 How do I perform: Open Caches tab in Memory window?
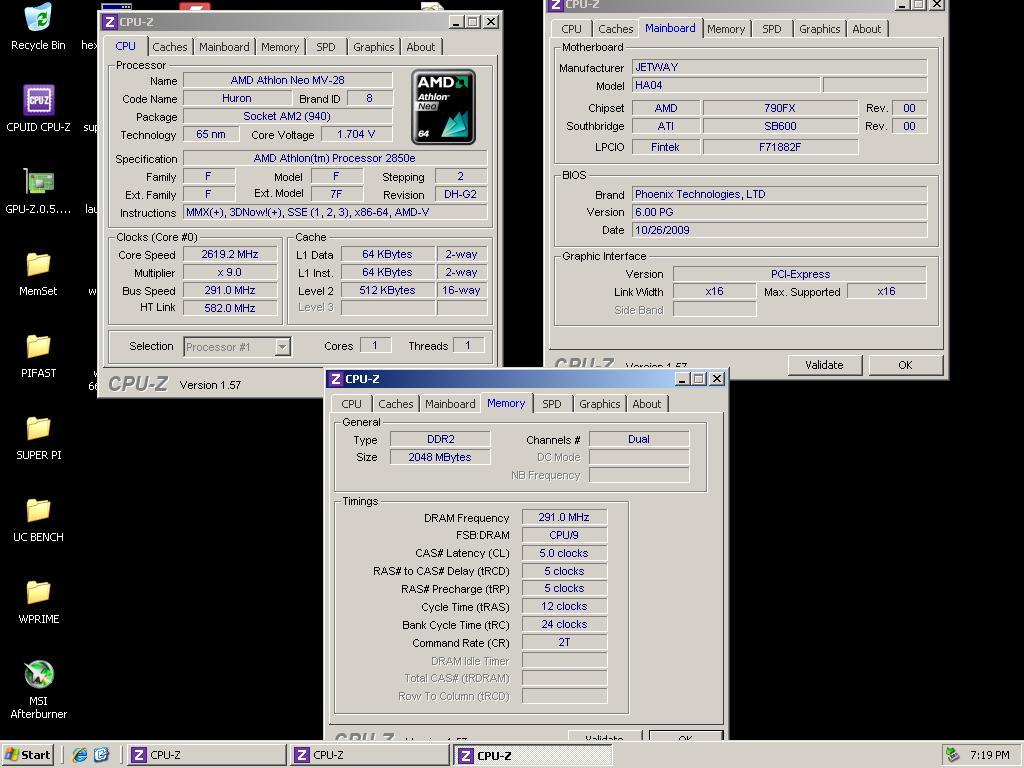396,404
